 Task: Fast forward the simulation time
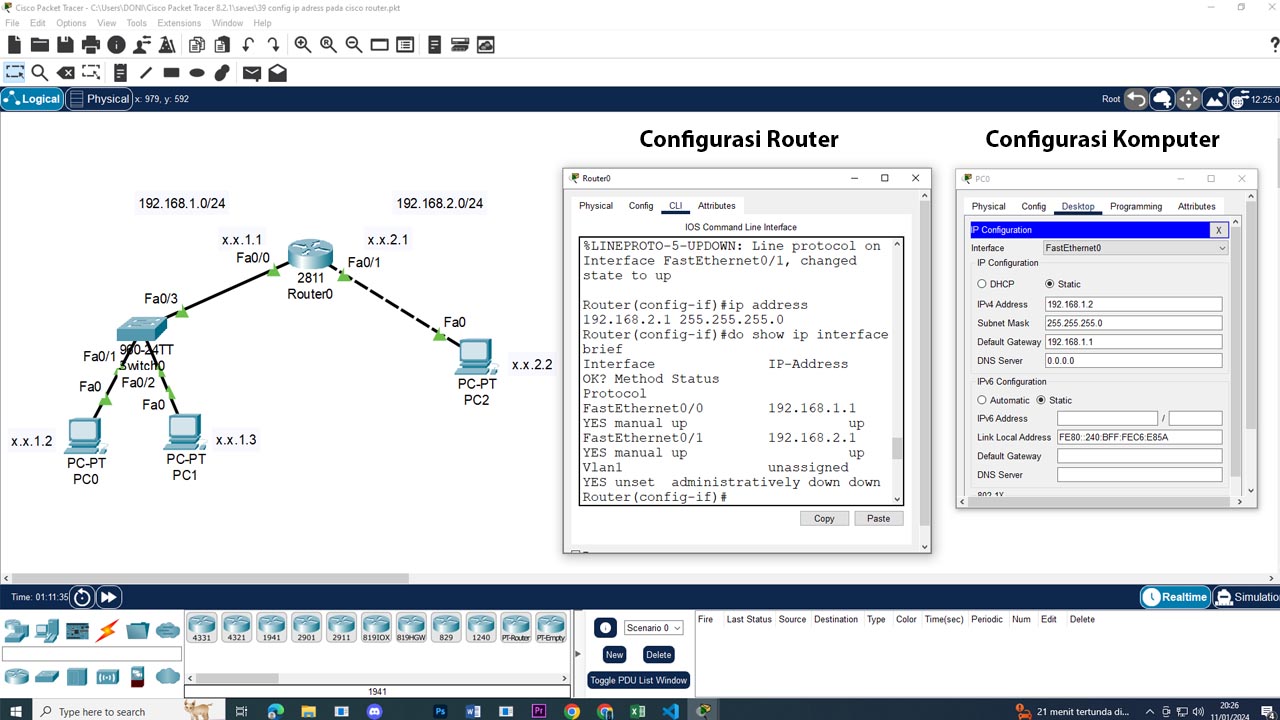pyautogui.click(x=108, y=597)
